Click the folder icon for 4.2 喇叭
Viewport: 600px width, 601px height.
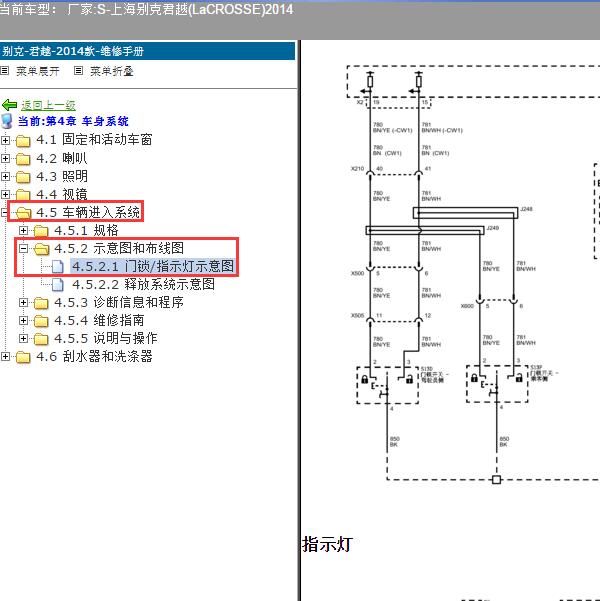coord(23,159)
